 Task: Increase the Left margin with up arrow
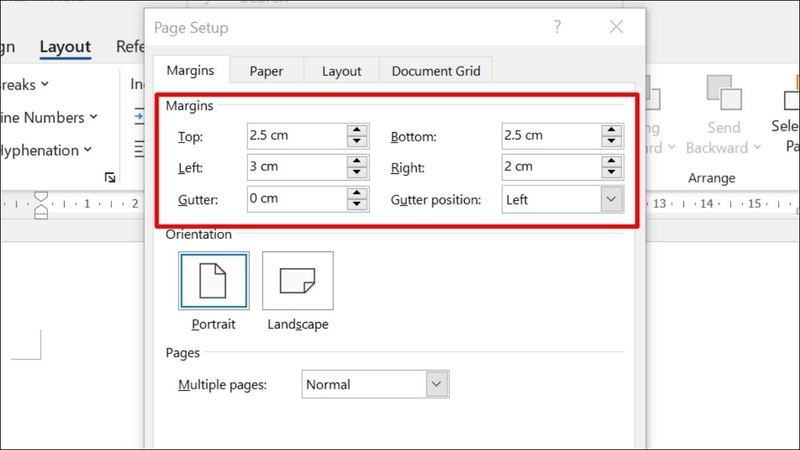(x=357, y=161)
